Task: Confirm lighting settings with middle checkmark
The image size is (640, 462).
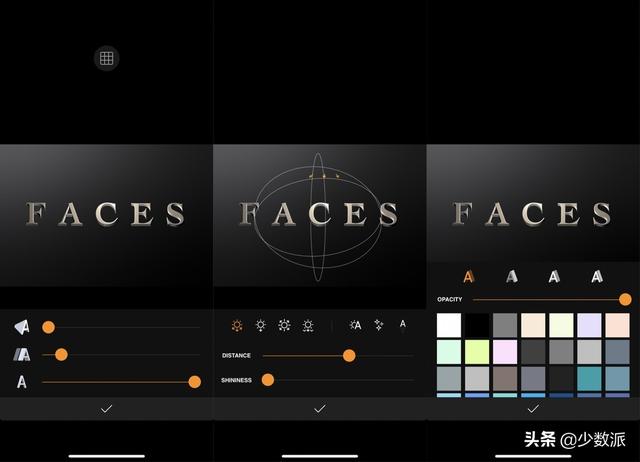Action: tap(320, 409)
